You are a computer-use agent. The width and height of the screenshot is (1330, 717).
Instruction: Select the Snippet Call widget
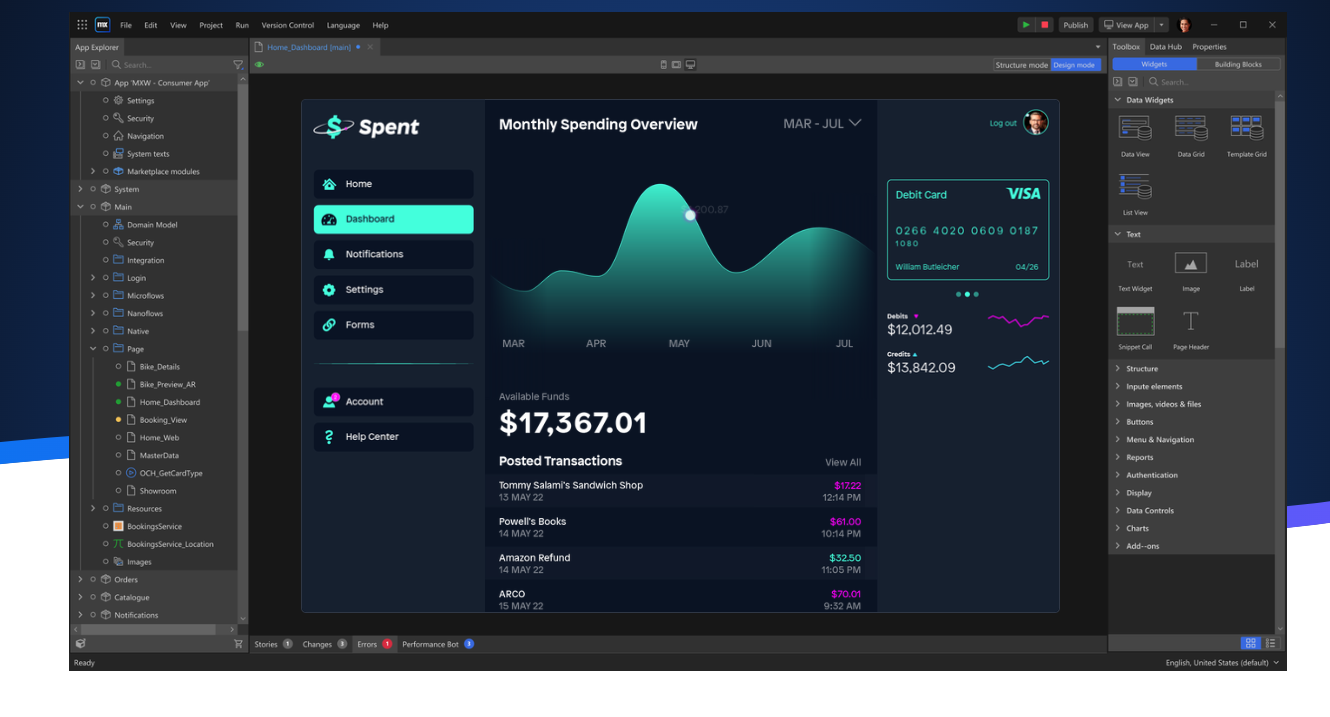[1135, 328]
